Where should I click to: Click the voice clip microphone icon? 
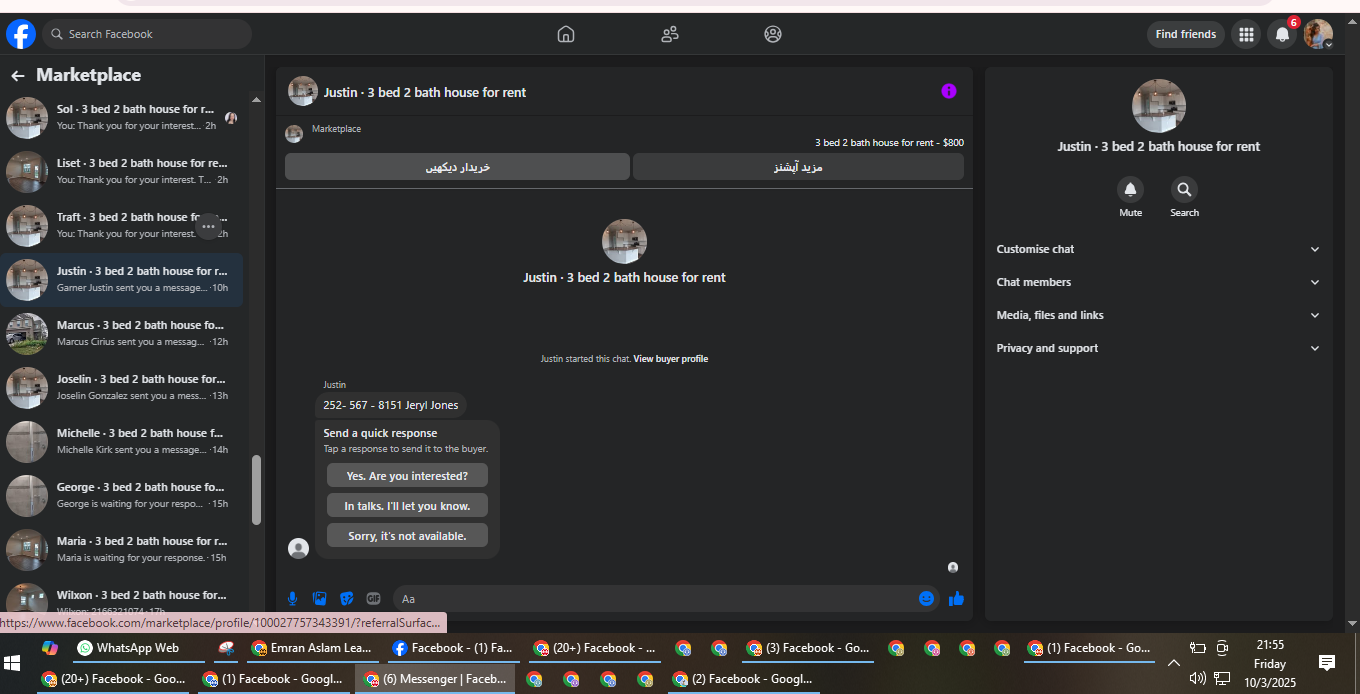293,598
